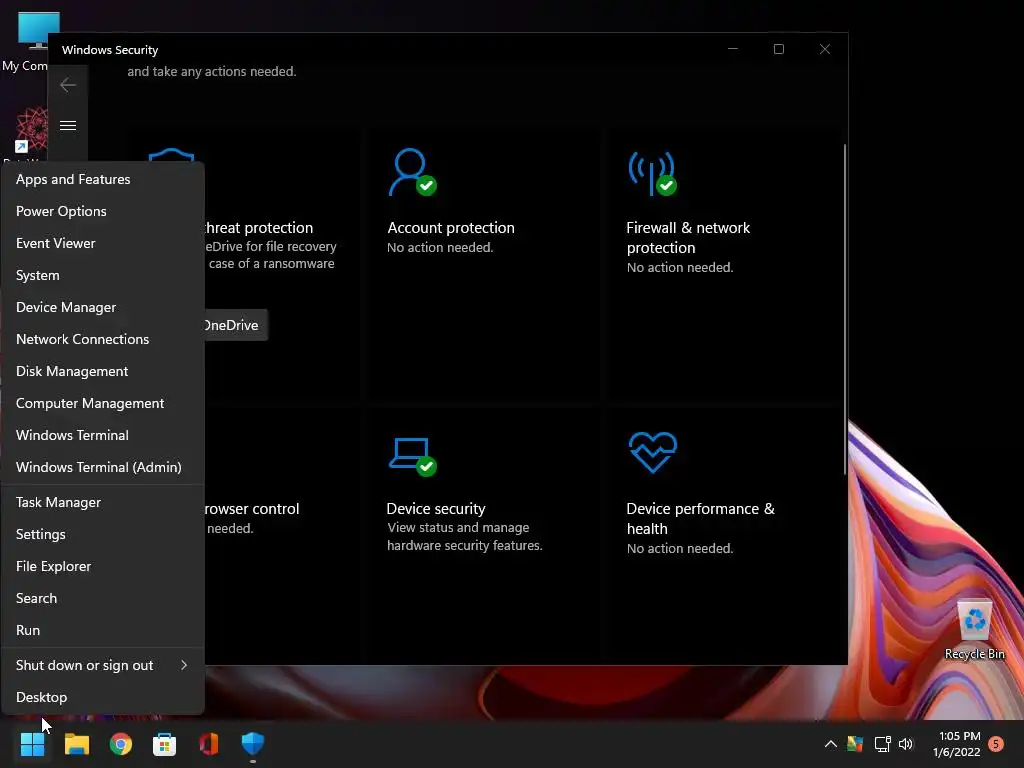Screen dimensions: 1024x768
Task: Close the Windows Security window
Action: pyautogui.click(x=825, y=49)
